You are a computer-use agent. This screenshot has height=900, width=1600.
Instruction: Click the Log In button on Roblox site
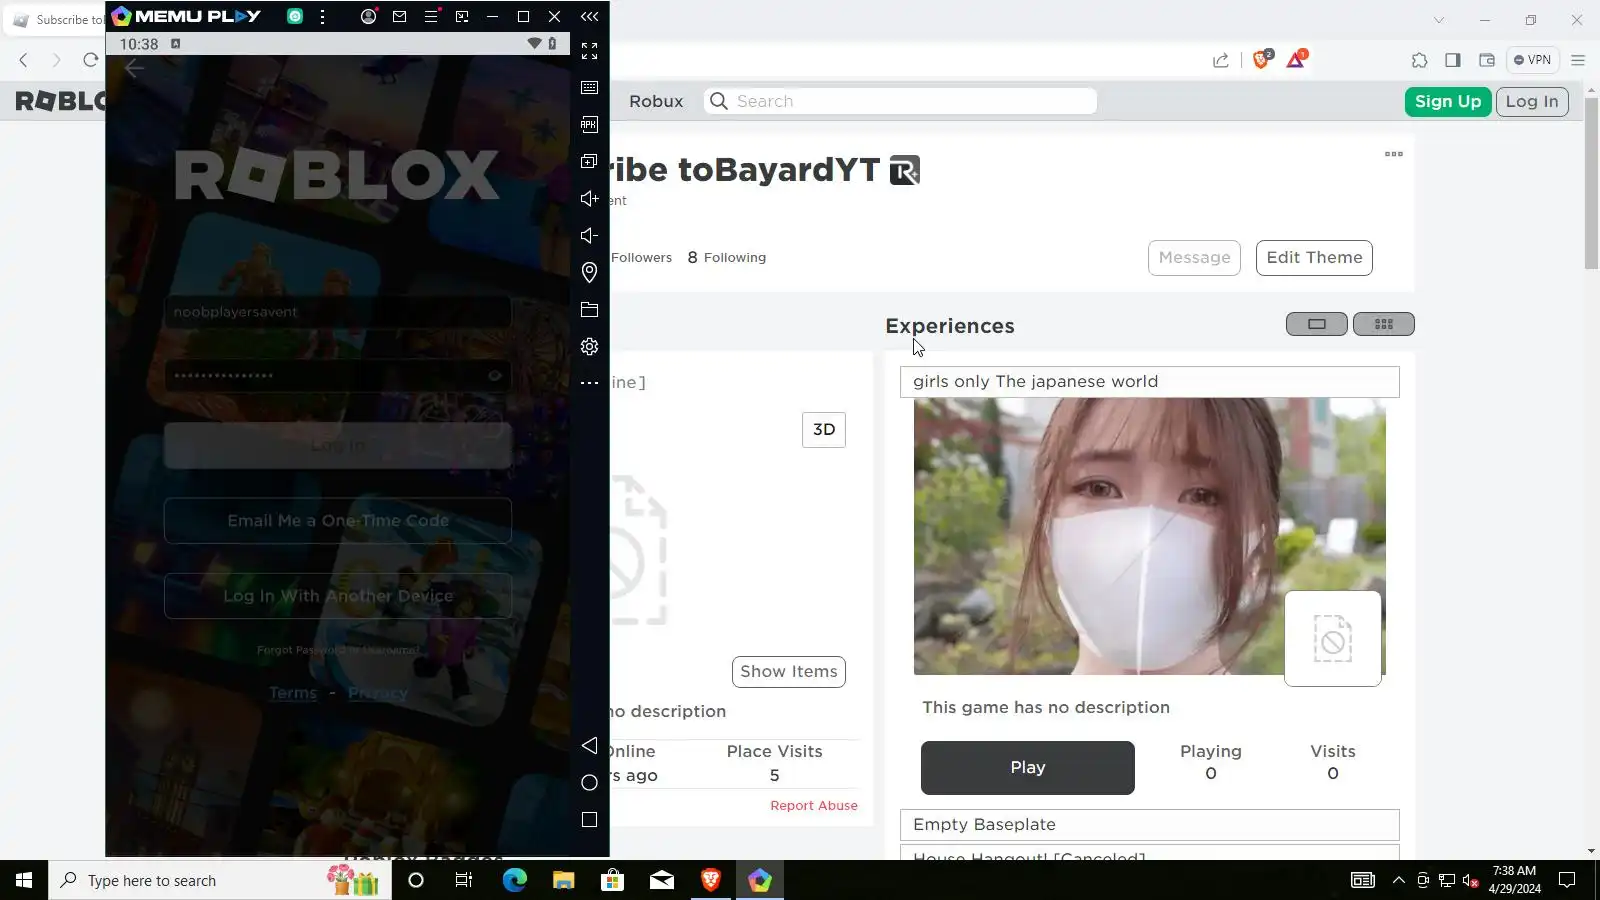(x=1532, y=101)
